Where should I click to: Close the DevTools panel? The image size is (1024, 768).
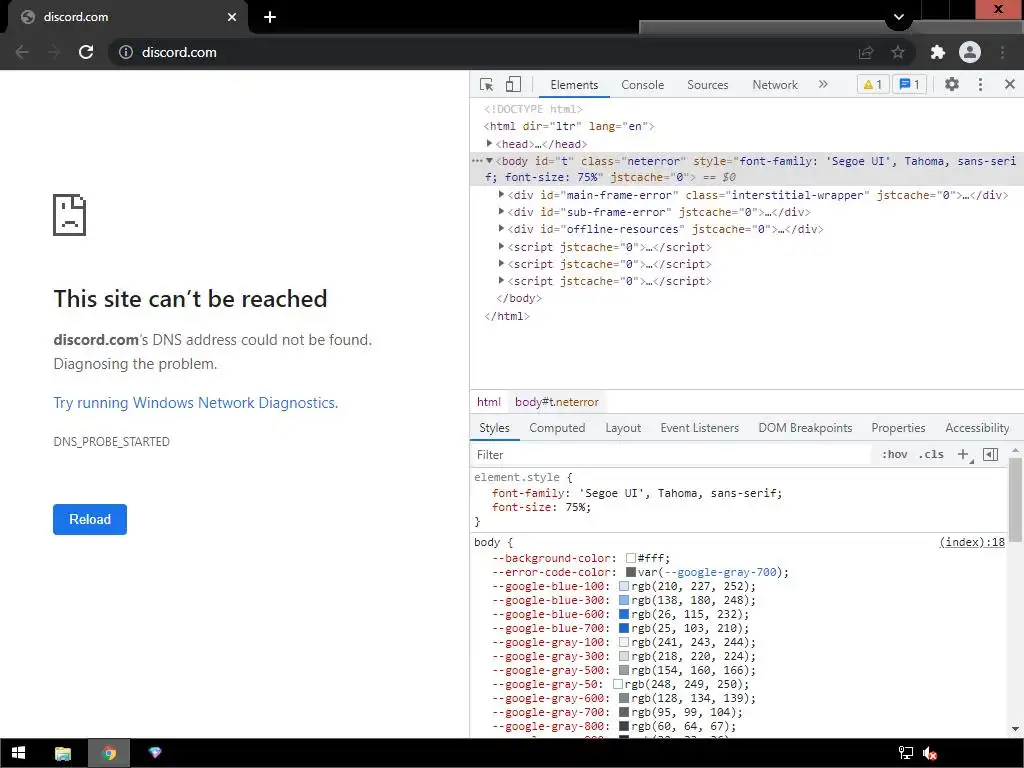[x=1010, y=84]
